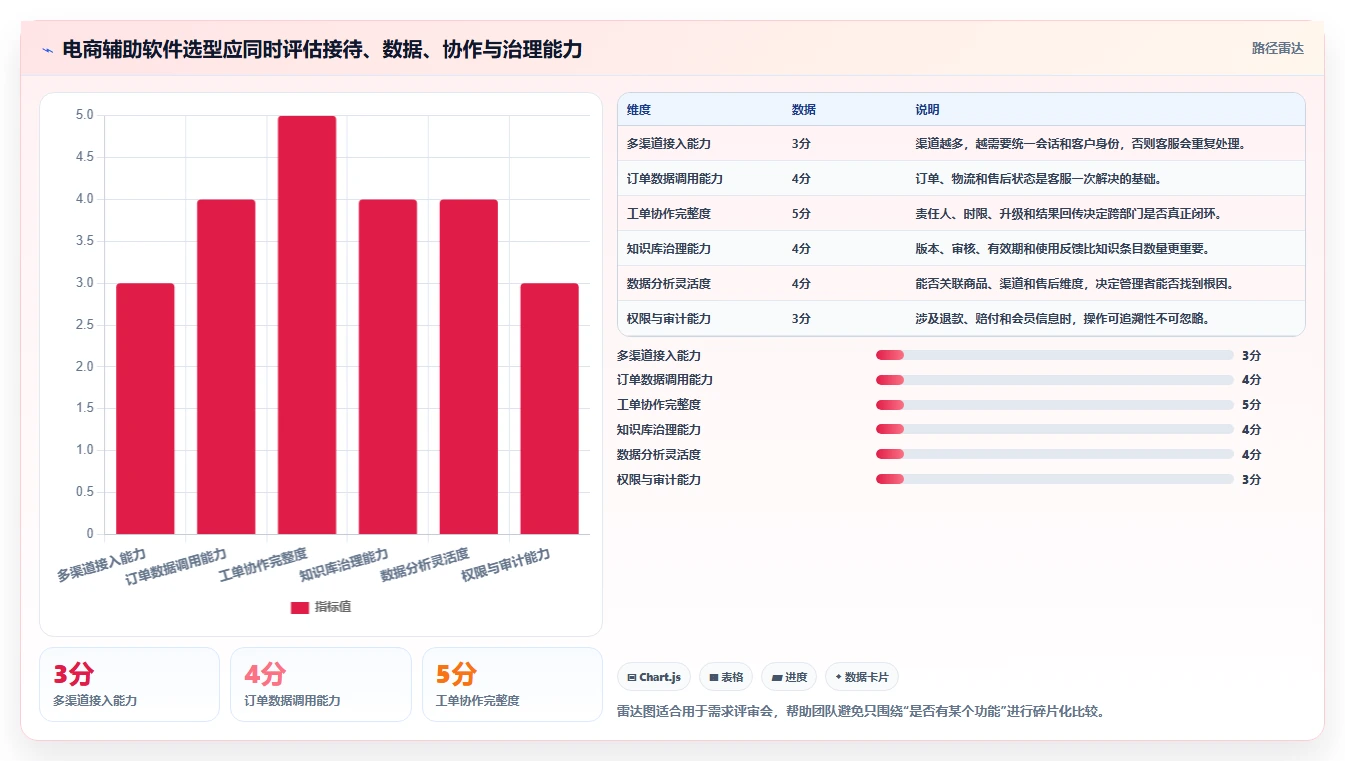Image resolution: width=1345 pixels, height=761 pixels.
Task: Click the 路径雷达 label in the header
Action: (1277, 48)
